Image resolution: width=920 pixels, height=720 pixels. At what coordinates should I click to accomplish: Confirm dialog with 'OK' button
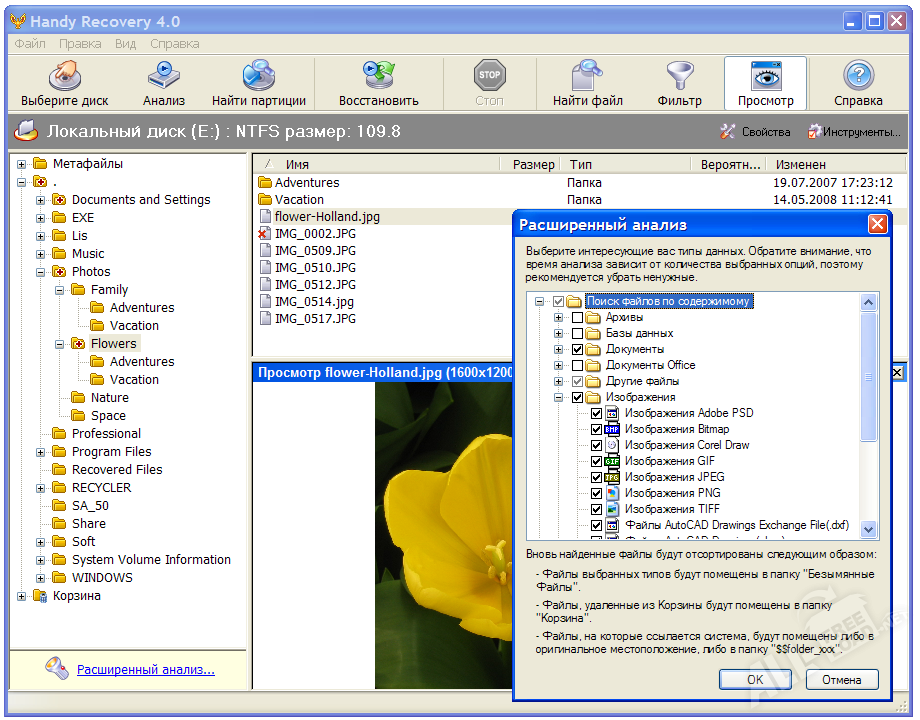[x=755, y=680]
